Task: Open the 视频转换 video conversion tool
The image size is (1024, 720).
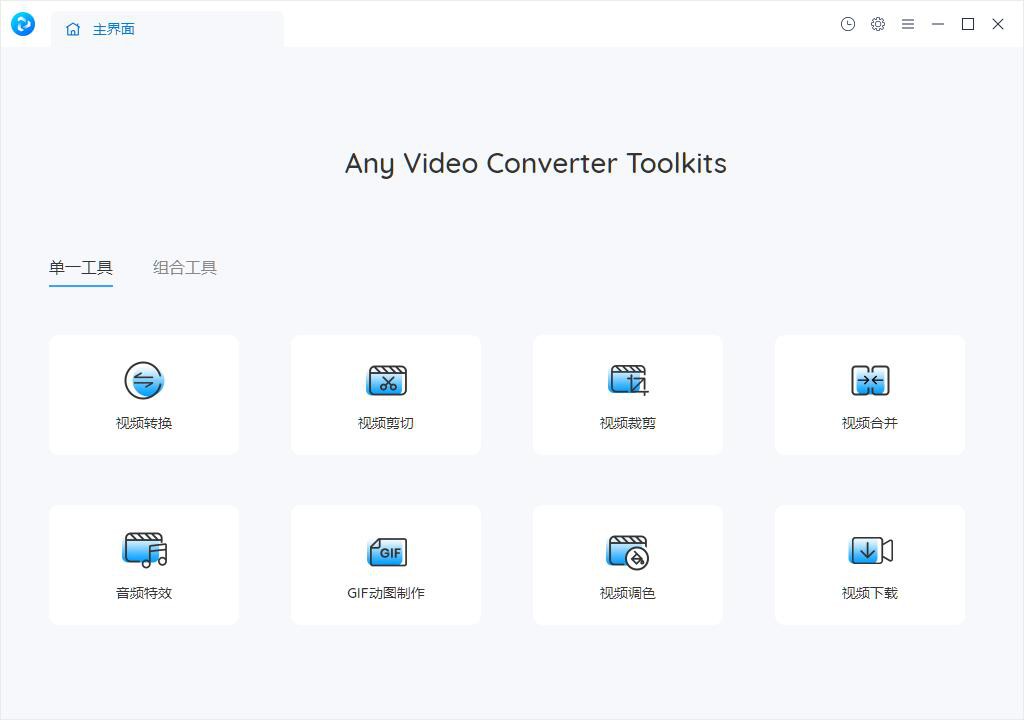Action: (143, 394)
